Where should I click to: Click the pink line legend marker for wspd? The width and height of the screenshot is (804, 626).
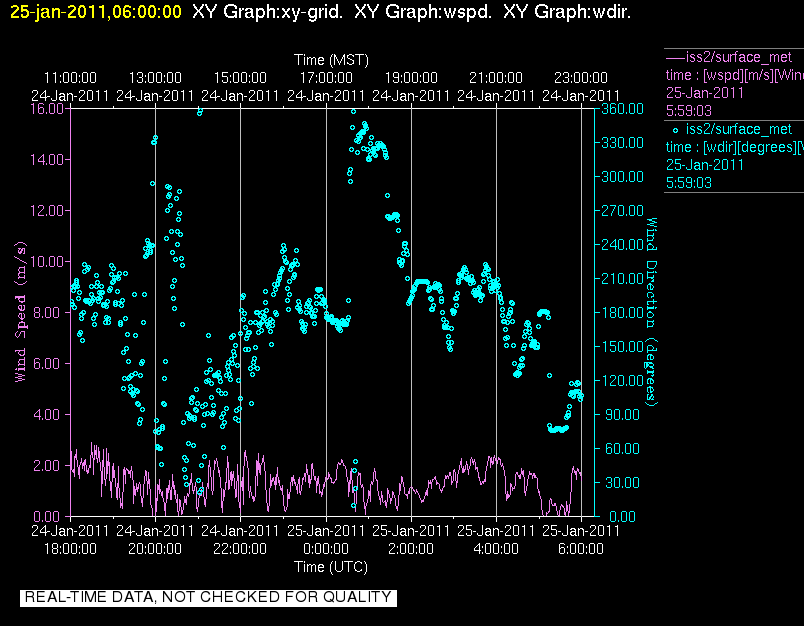click(675, 57)
